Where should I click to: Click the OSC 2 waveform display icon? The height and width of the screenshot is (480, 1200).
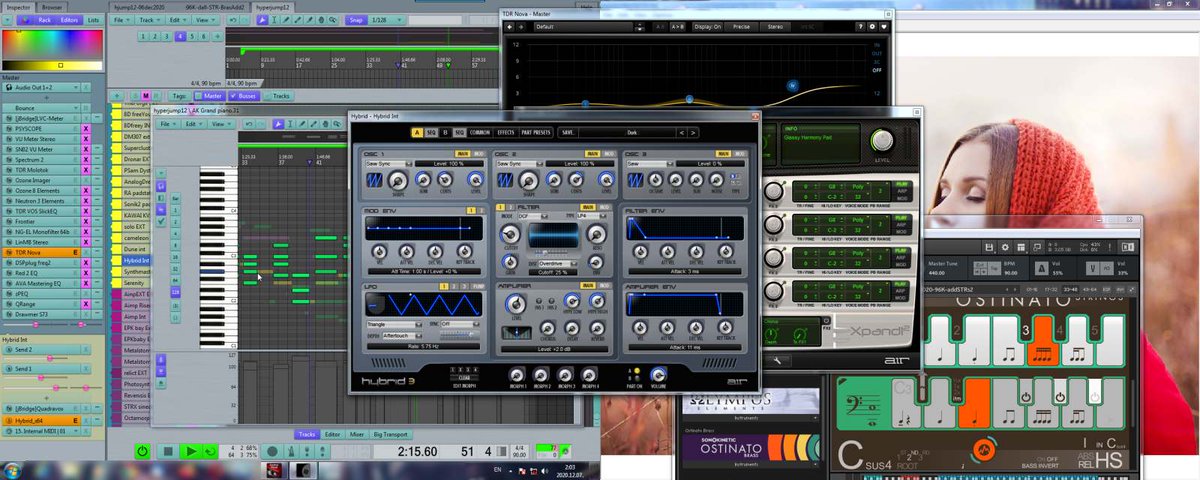coord(506,179)
